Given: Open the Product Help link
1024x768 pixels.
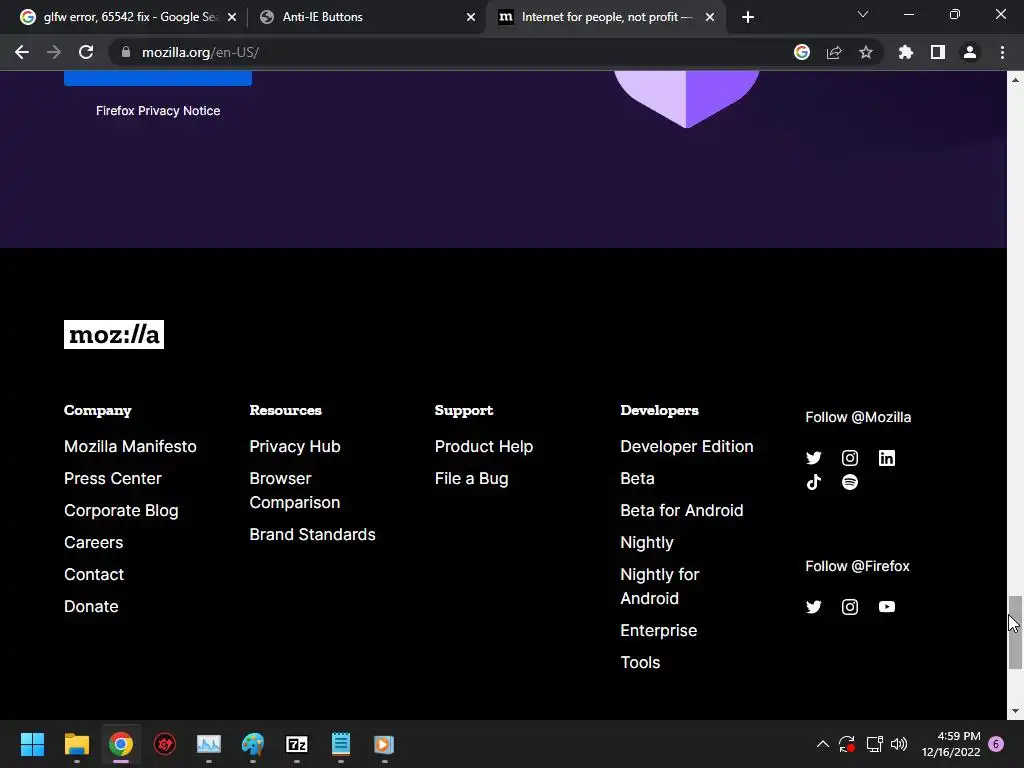Looking at the screenshot, I should coord(484,446).
